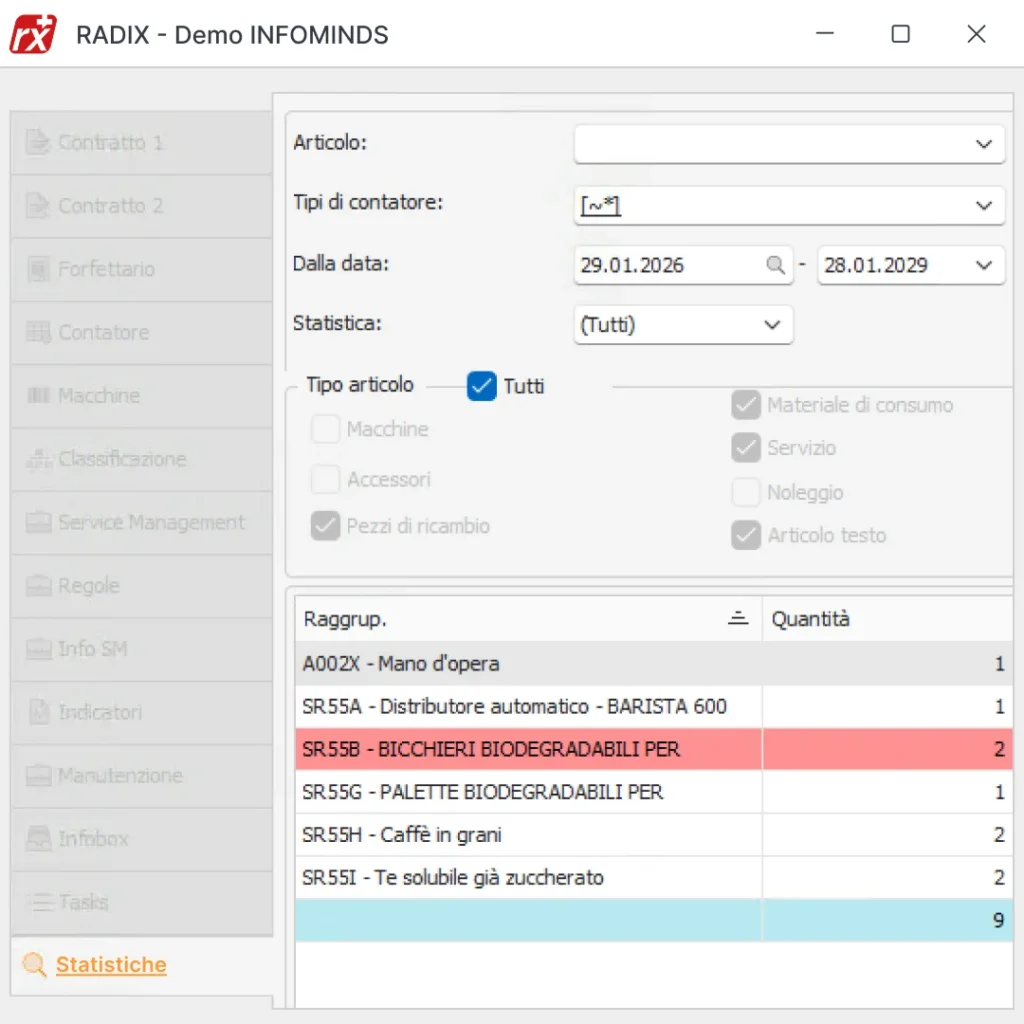This screenshot has height=1024, width=1024.
Task: Click the Statistiche link
Action: (x=111, y=965)
